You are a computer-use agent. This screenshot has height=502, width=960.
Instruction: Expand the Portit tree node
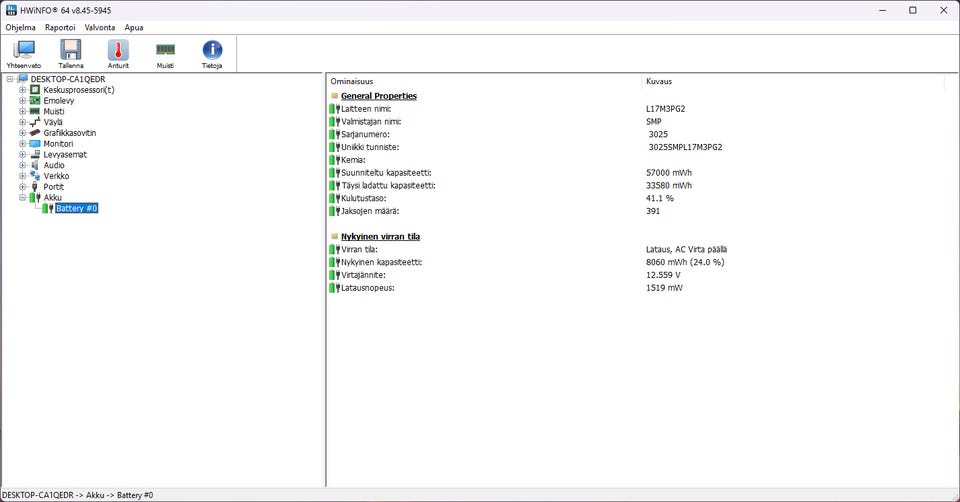pos(23,187)
